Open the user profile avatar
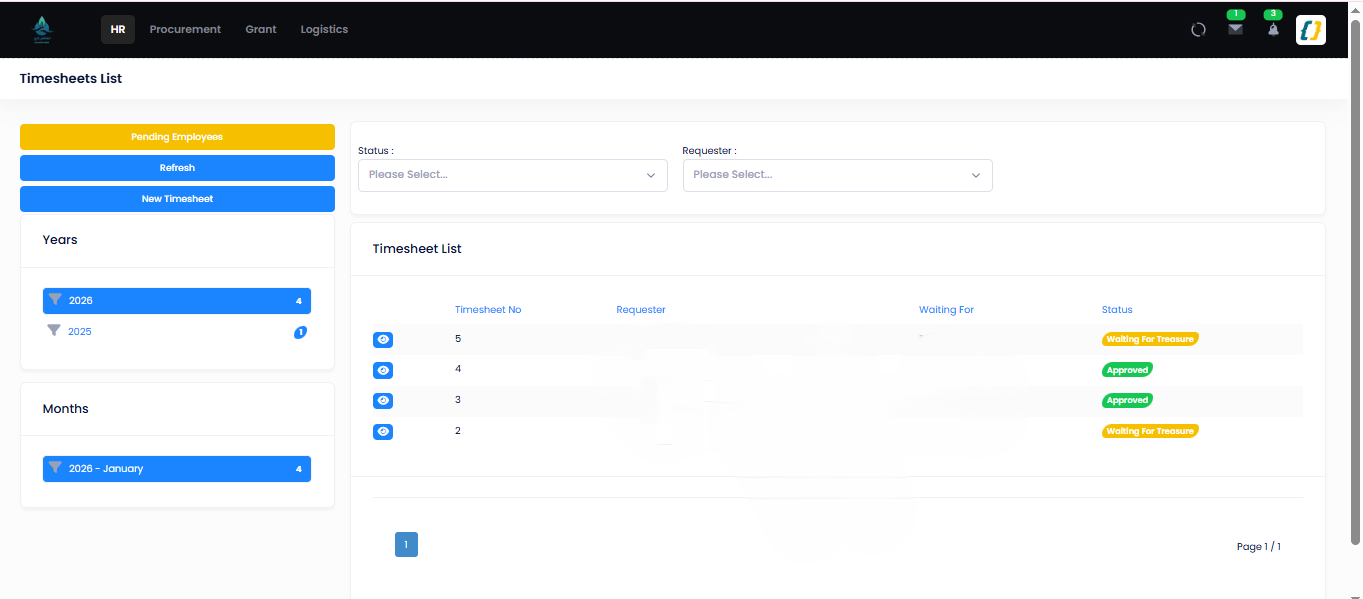This screenshot has width=1363, height=599. (1311, 30)
